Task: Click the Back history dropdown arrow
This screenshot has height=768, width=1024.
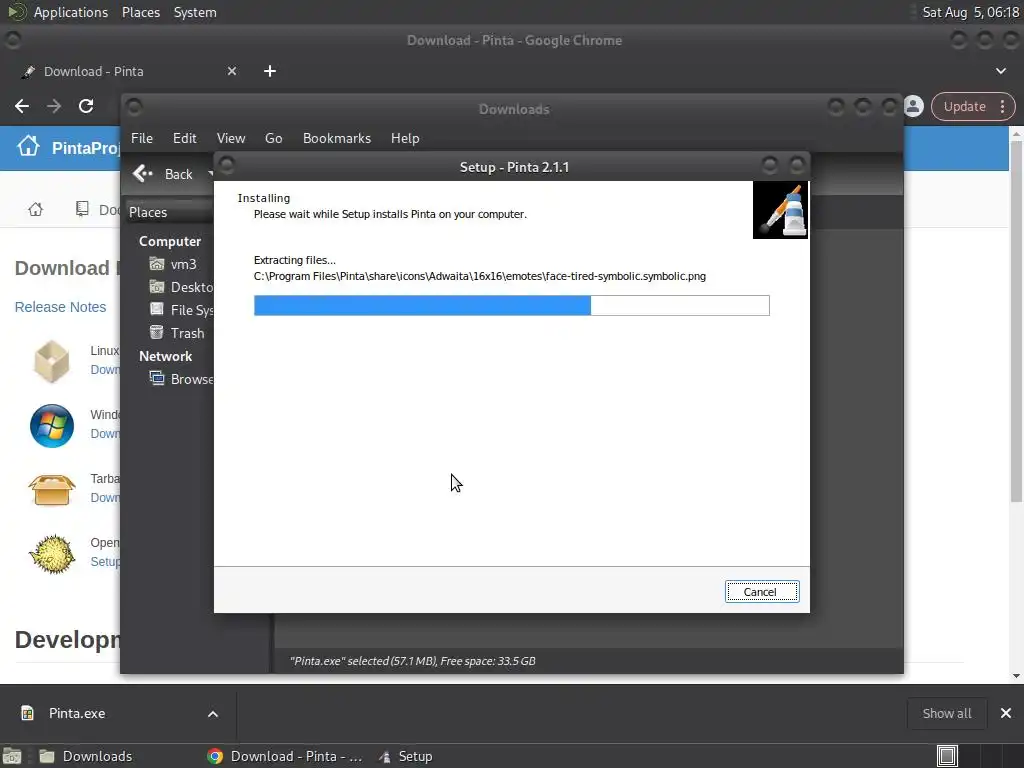Action: coord(210,174)
